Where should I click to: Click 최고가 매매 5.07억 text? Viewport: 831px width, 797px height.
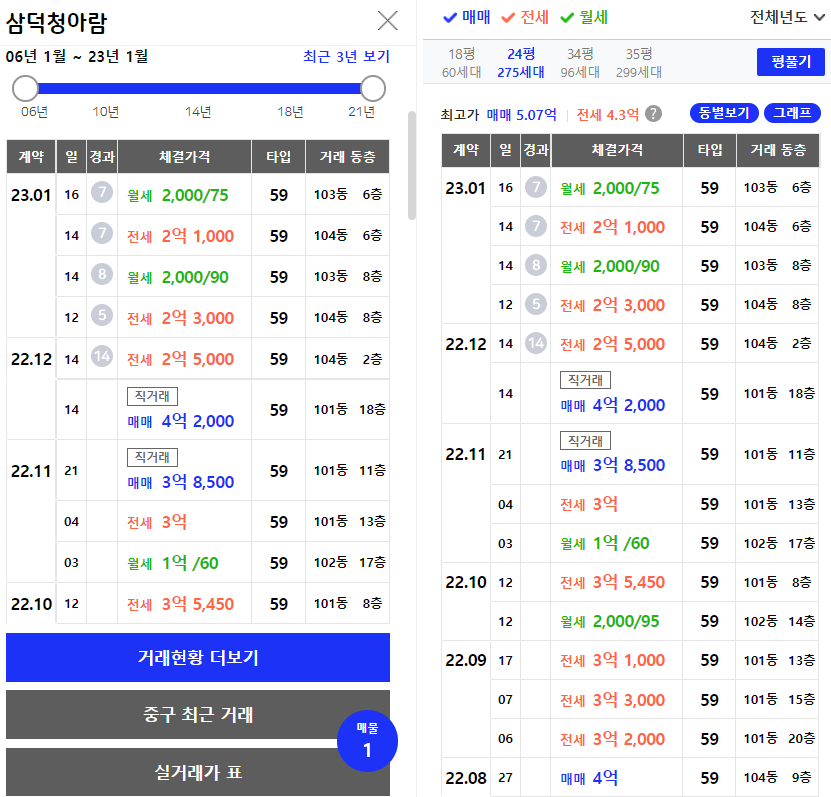pyautogui.click(x=521, y=114)
